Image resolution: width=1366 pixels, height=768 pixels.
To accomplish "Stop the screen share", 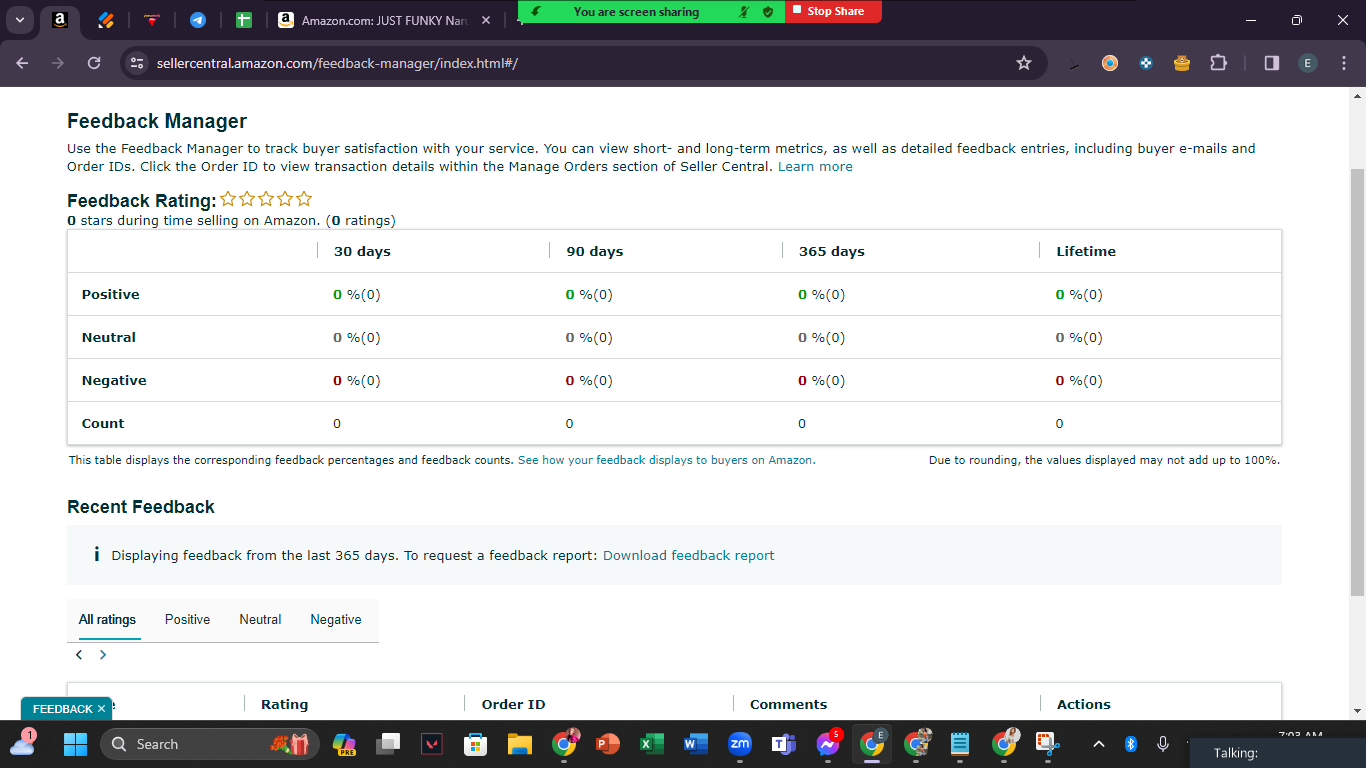I will point(833,11).
